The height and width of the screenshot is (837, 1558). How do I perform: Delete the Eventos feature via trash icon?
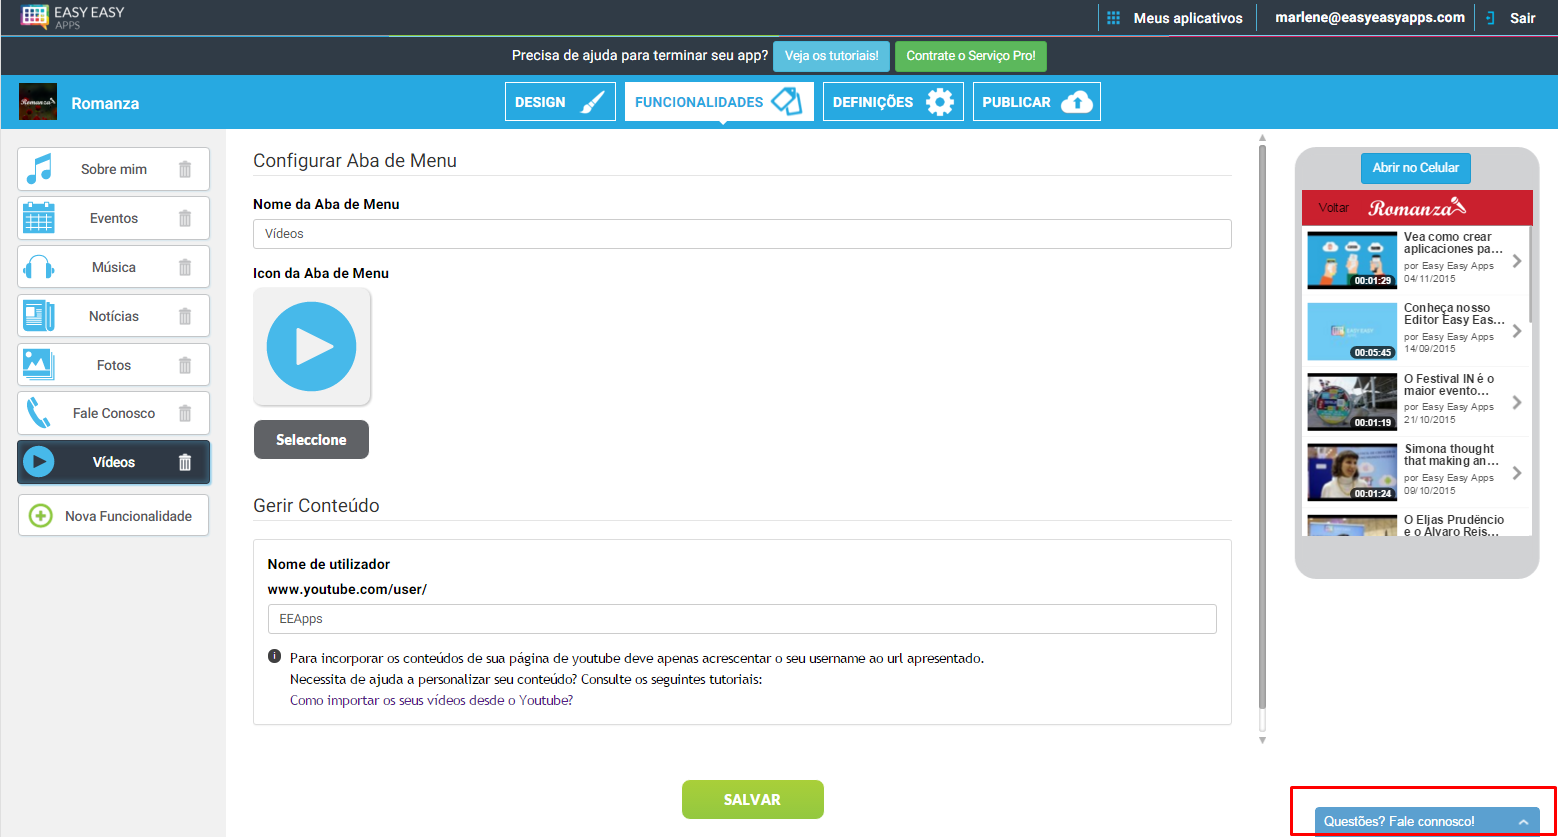pos(185,218)
